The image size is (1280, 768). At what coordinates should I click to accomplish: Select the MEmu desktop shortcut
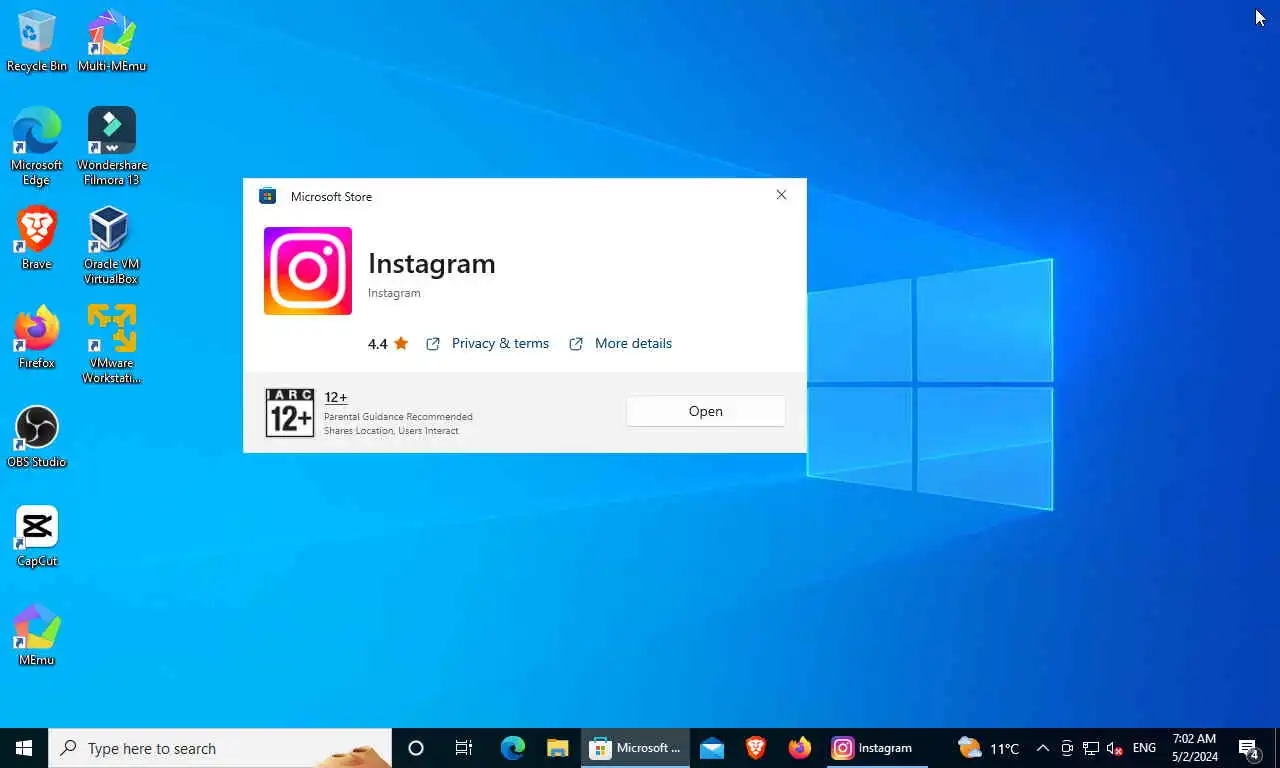click(x=37, y=635)
